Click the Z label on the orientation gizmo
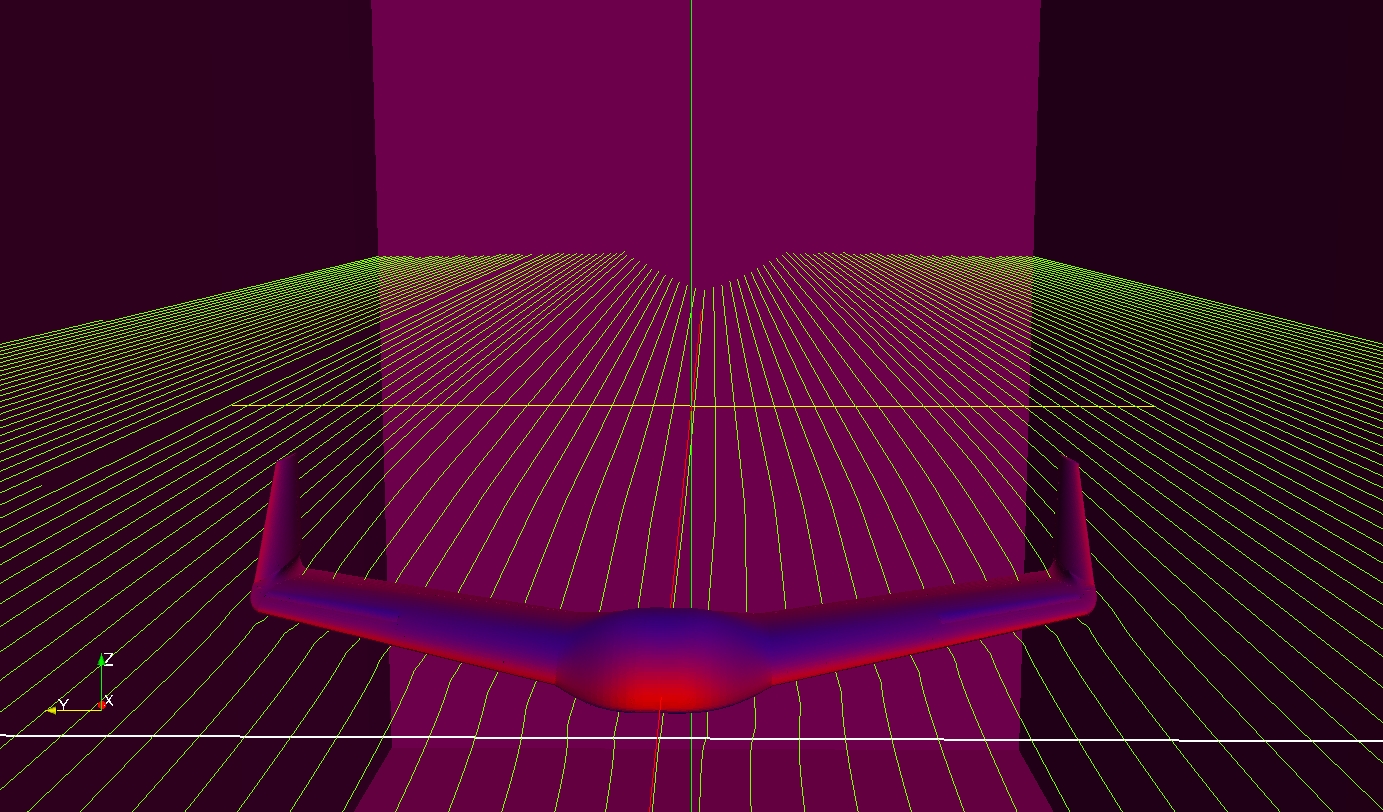Screen dimensions: 1383x812 coord(109,659)
